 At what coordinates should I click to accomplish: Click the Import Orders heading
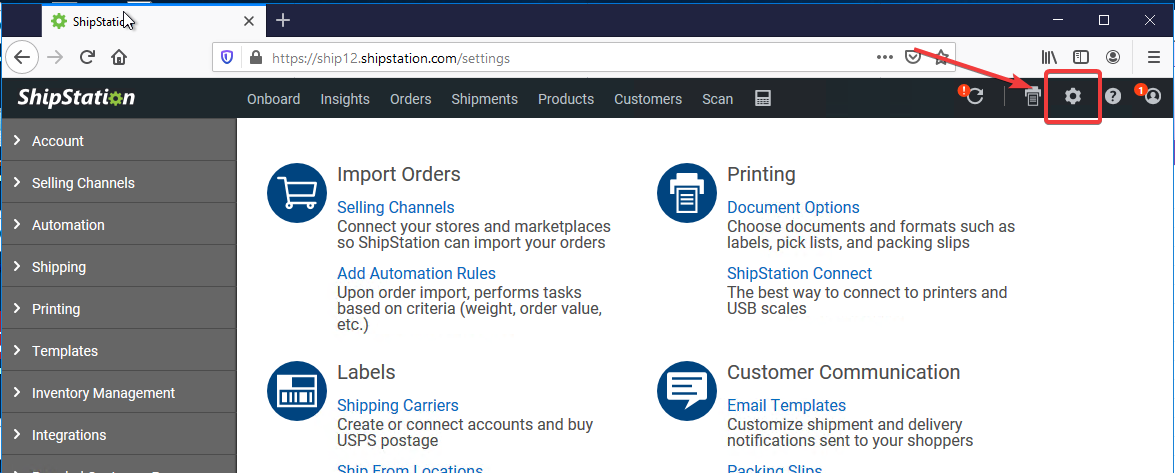point(399,174)
